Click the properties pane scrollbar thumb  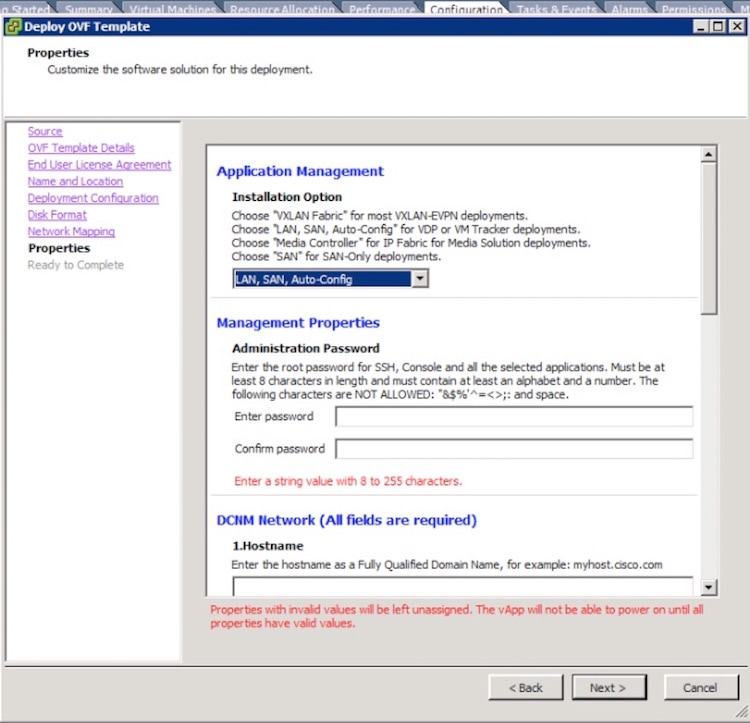click(x=709, y=238)
